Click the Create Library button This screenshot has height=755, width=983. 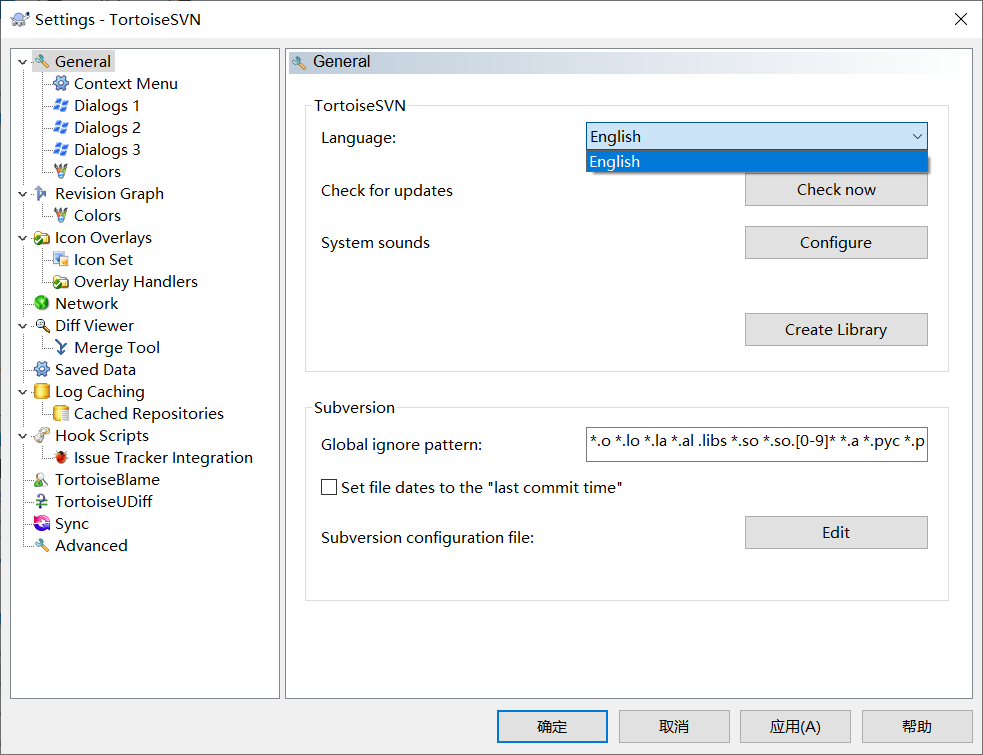[x=836, y=329]
